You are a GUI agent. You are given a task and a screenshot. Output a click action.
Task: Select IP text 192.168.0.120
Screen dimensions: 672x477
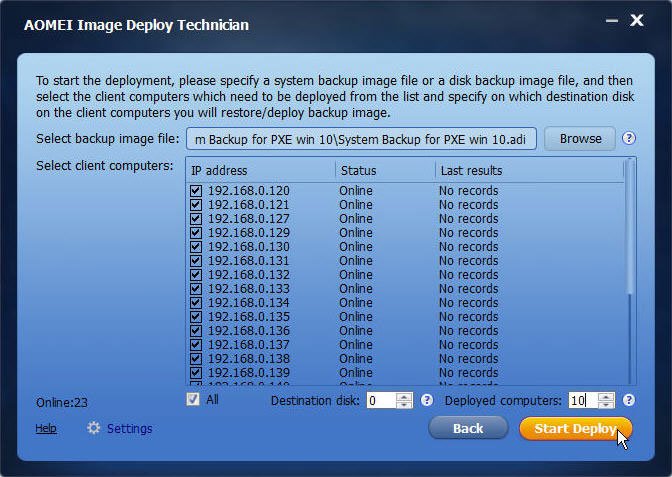coord(249,191)
